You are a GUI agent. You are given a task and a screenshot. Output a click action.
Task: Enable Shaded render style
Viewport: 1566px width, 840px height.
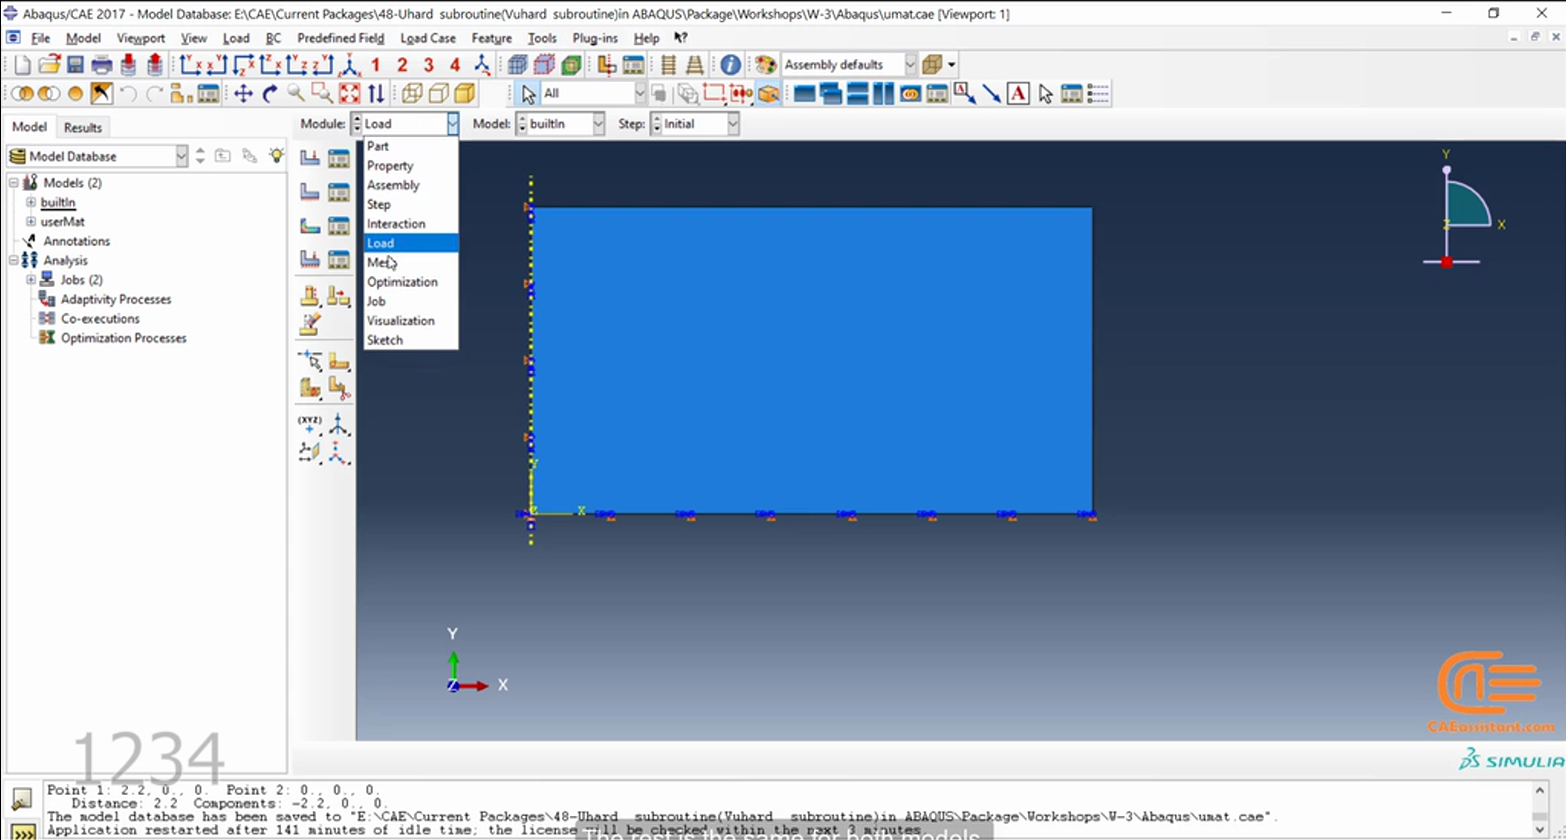tap(464, 94)
